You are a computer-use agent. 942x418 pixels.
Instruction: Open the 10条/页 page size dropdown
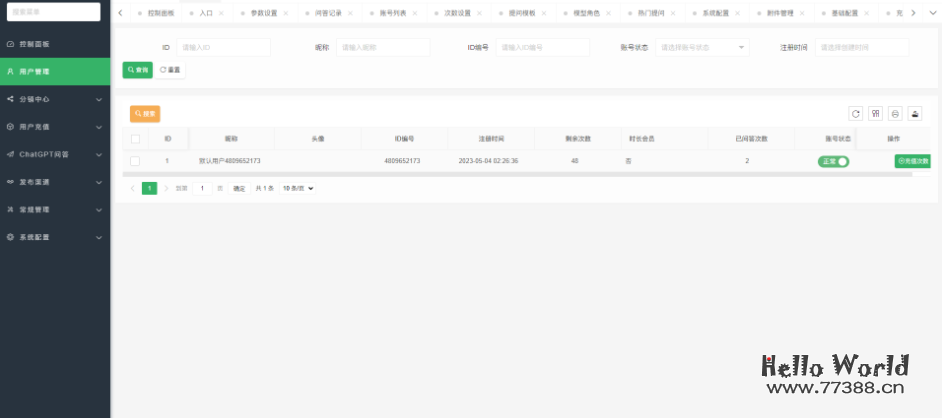[x=297, y=189]
